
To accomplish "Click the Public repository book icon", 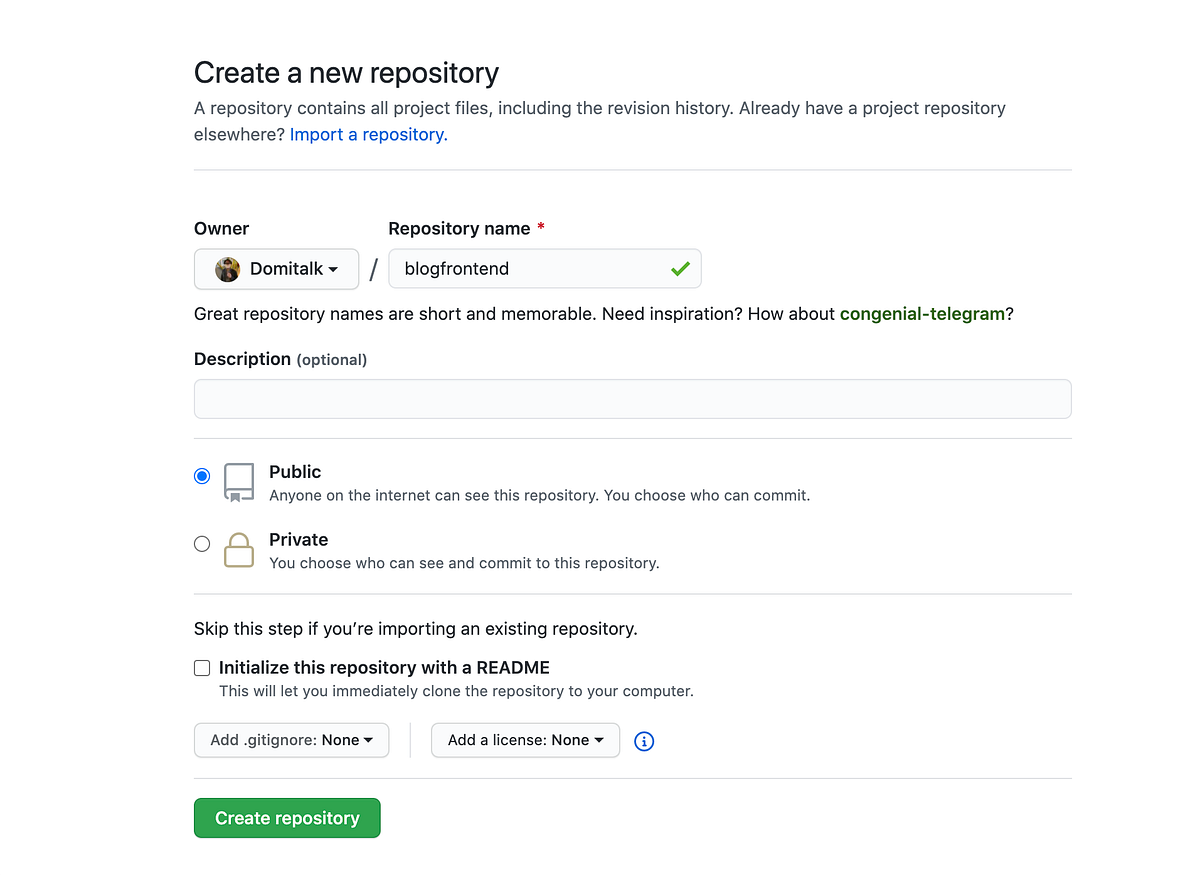I will tap(238, 482).
